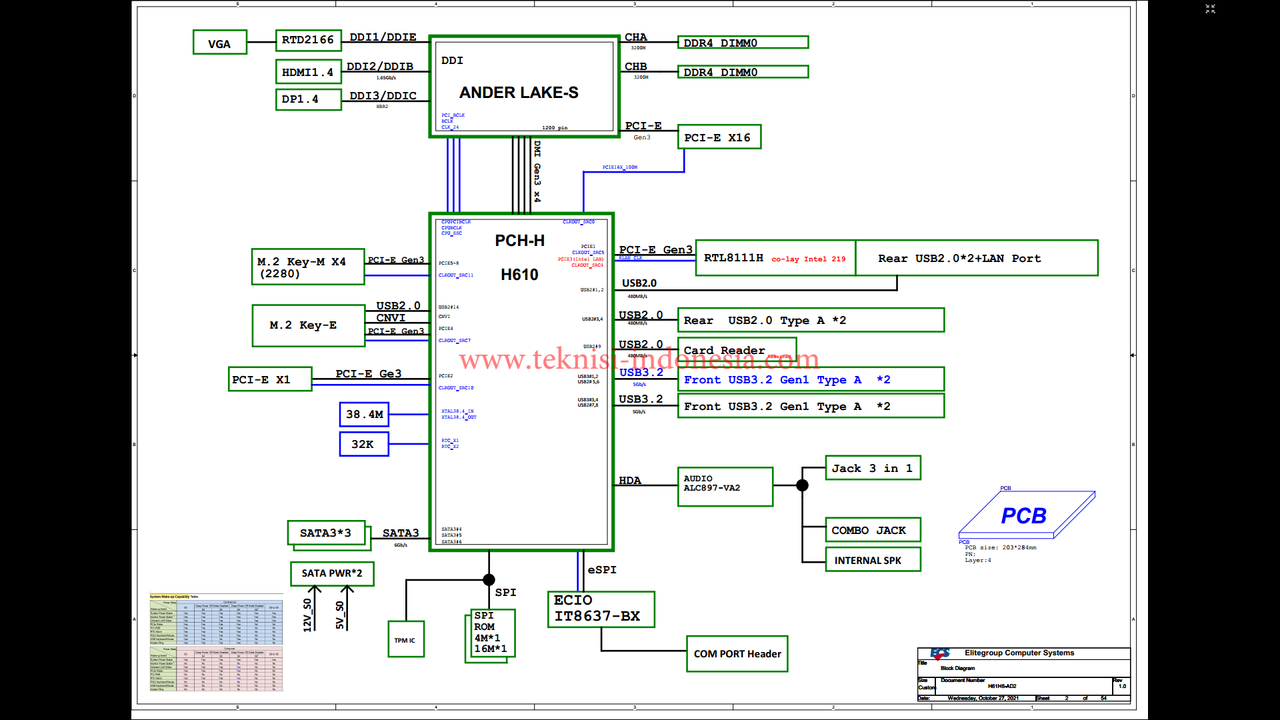Click the TPM IC block
Viewport: 1280px width, 720px height.
(406, 639)
